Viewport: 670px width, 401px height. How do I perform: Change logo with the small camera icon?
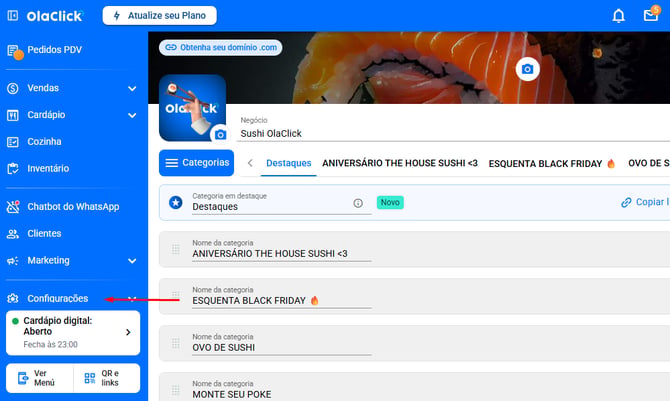pos(220,135)
